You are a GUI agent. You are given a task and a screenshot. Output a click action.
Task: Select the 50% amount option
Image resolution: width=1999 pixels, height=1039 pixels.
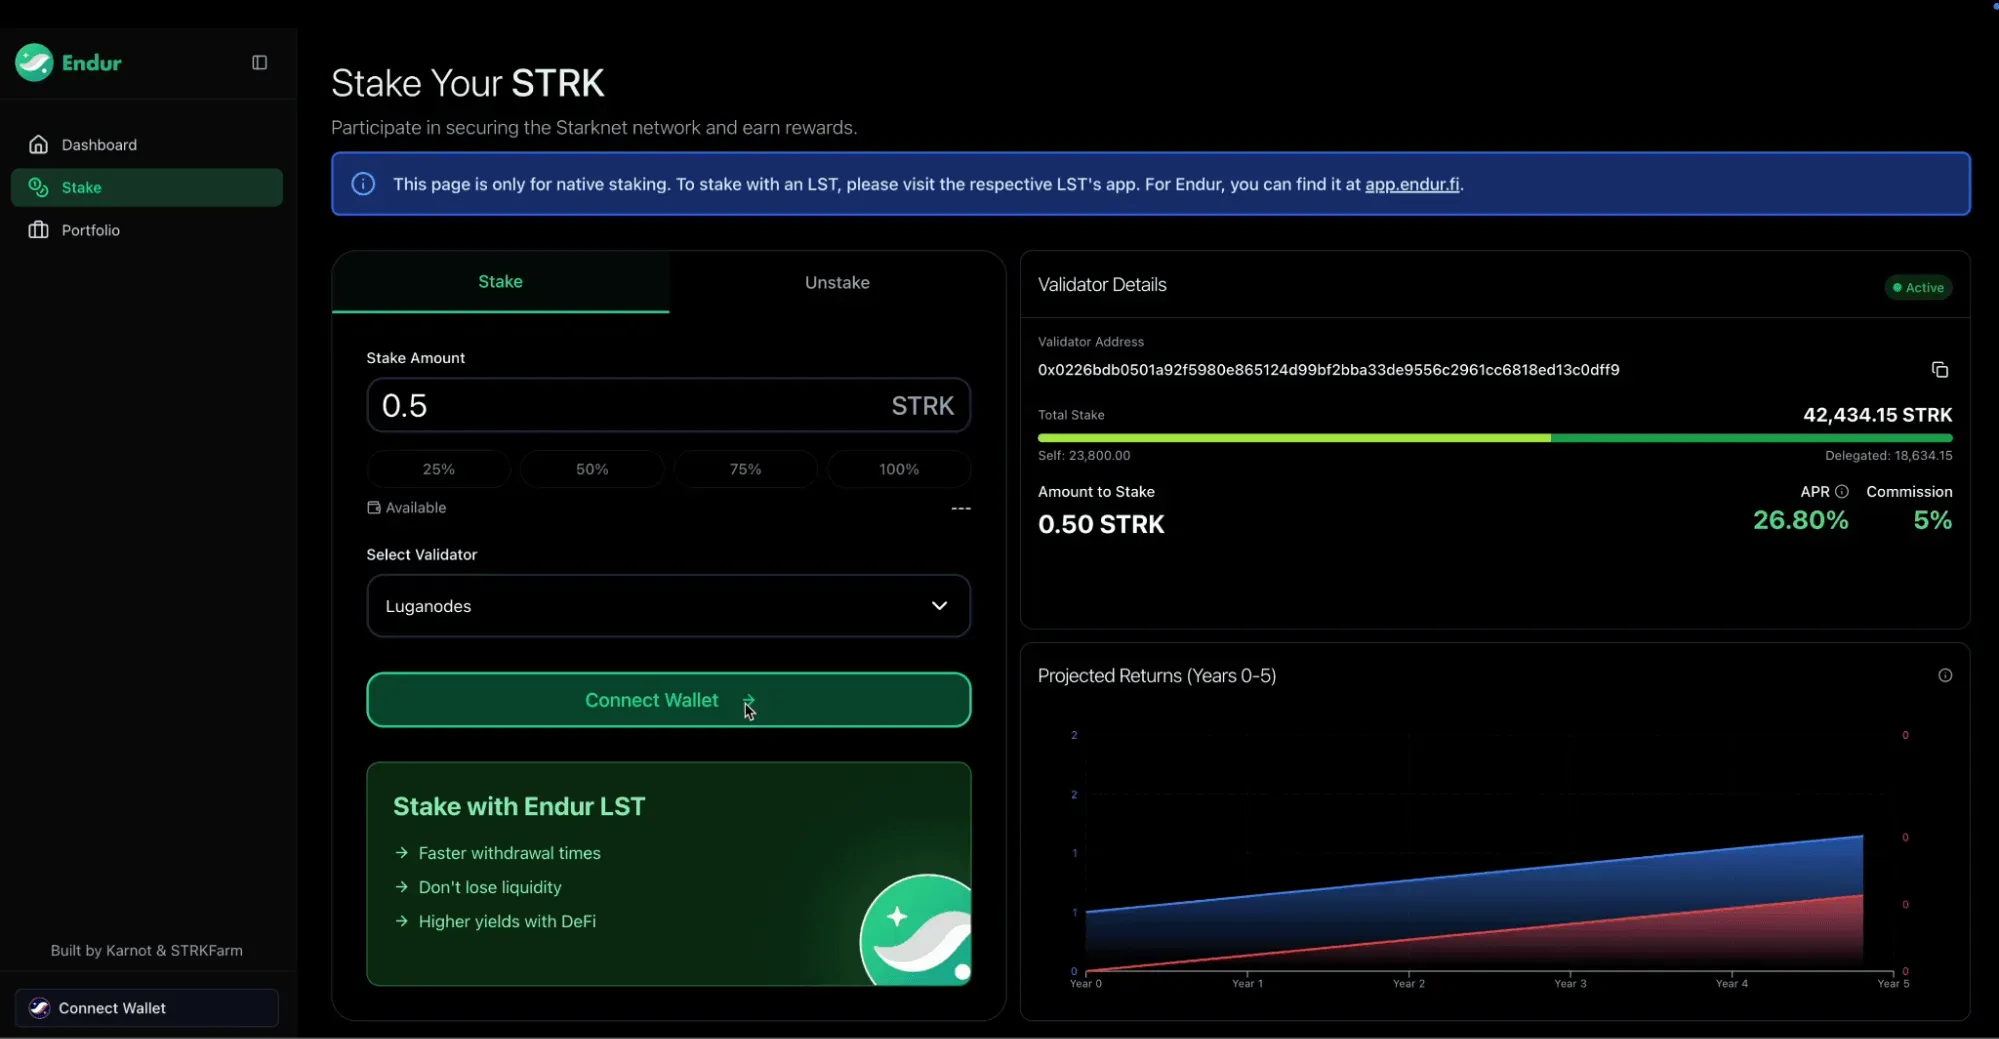(x=592, y=469)
